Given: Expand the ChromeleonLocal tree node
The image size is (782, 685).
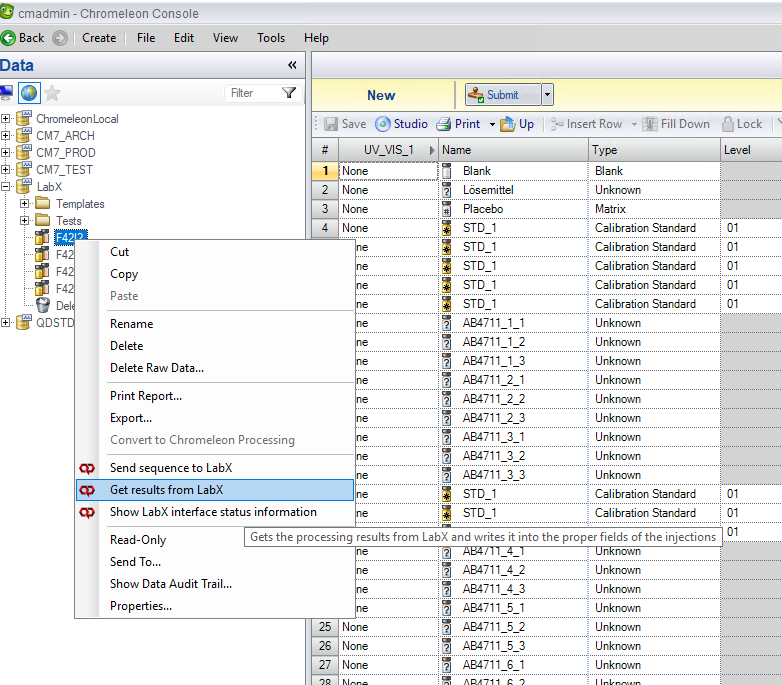Looking at the screenshot, I should [x=5, y=118].
